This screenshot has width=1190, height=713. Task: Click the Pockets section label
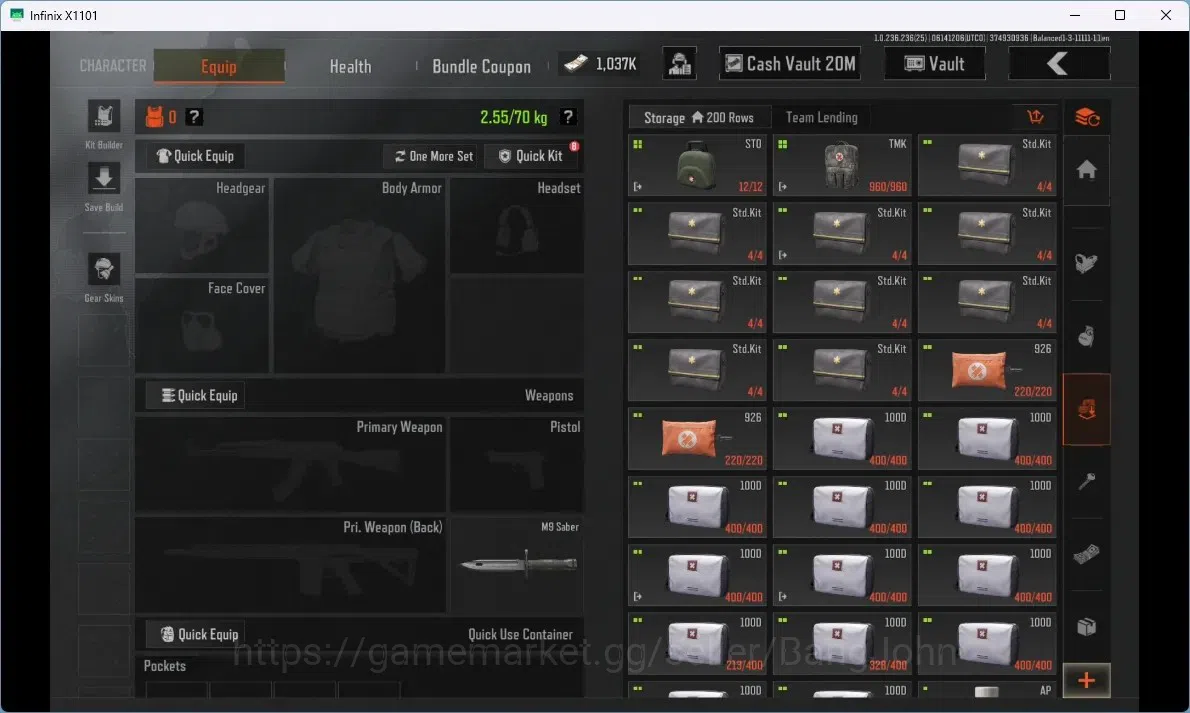tap(165, 666)
